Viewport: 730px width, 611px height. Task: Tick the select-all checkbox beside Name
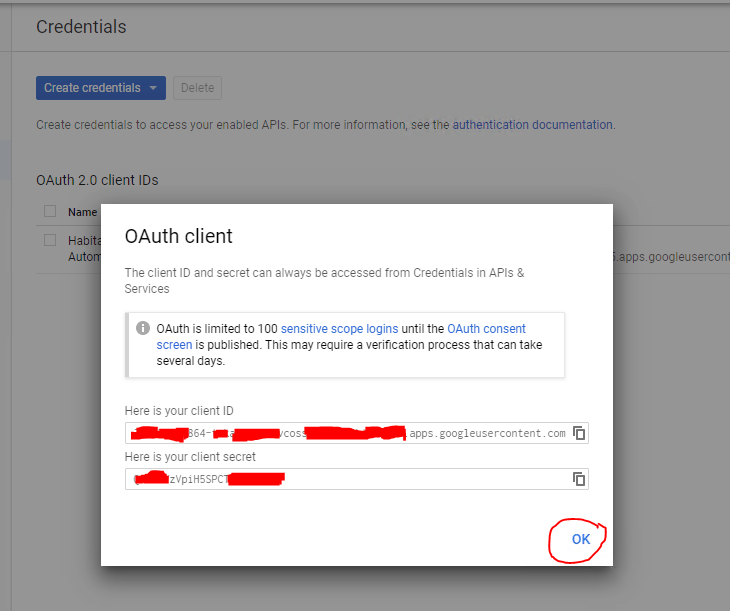point(50,211)
